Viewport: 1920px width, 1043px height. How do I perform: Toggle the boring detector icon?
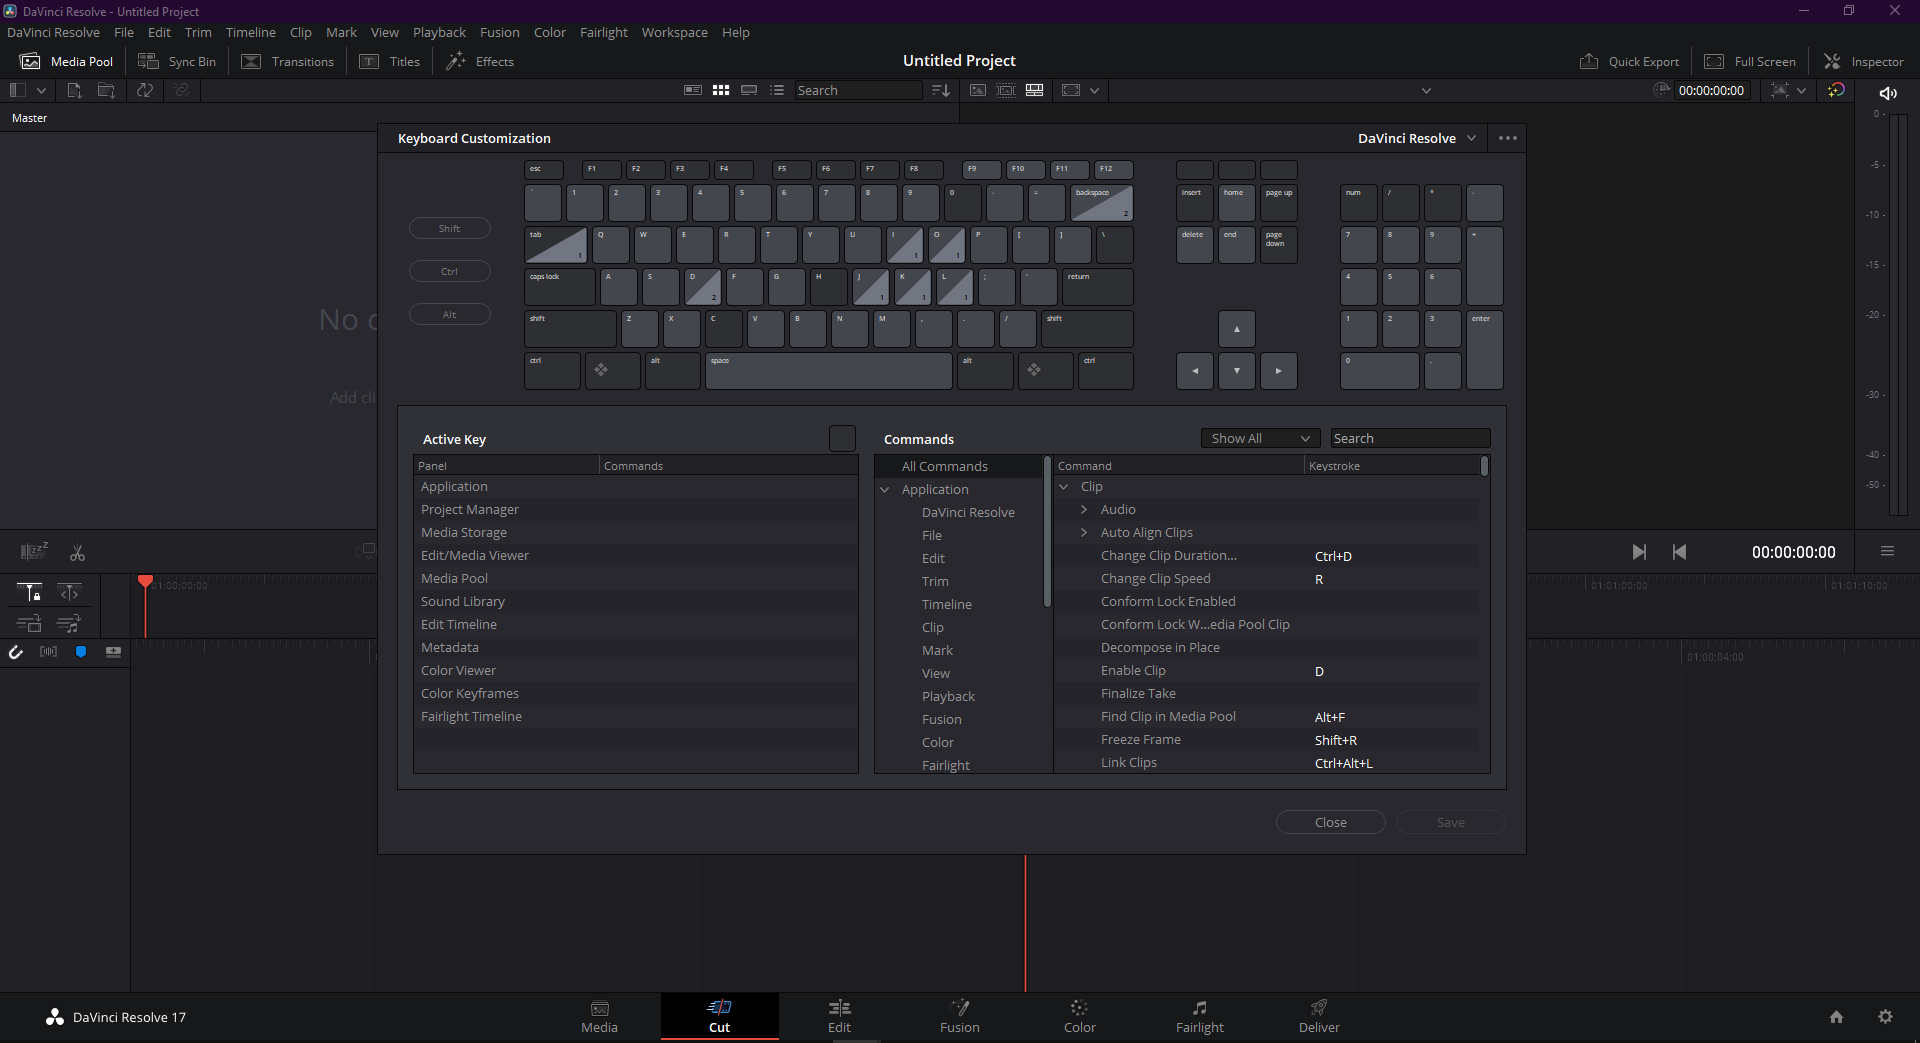pyautogui.click(x=34, y=551)
